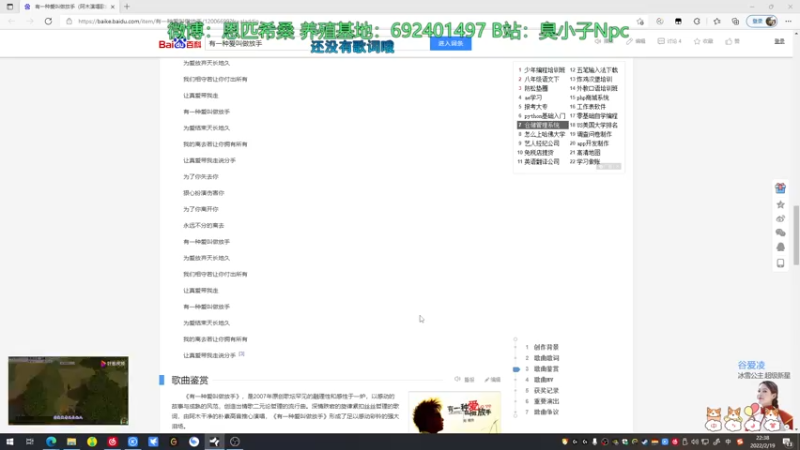Jump to 重要演出 in contents
This screenshot has height=450, width=800.
tap(546, 401)
